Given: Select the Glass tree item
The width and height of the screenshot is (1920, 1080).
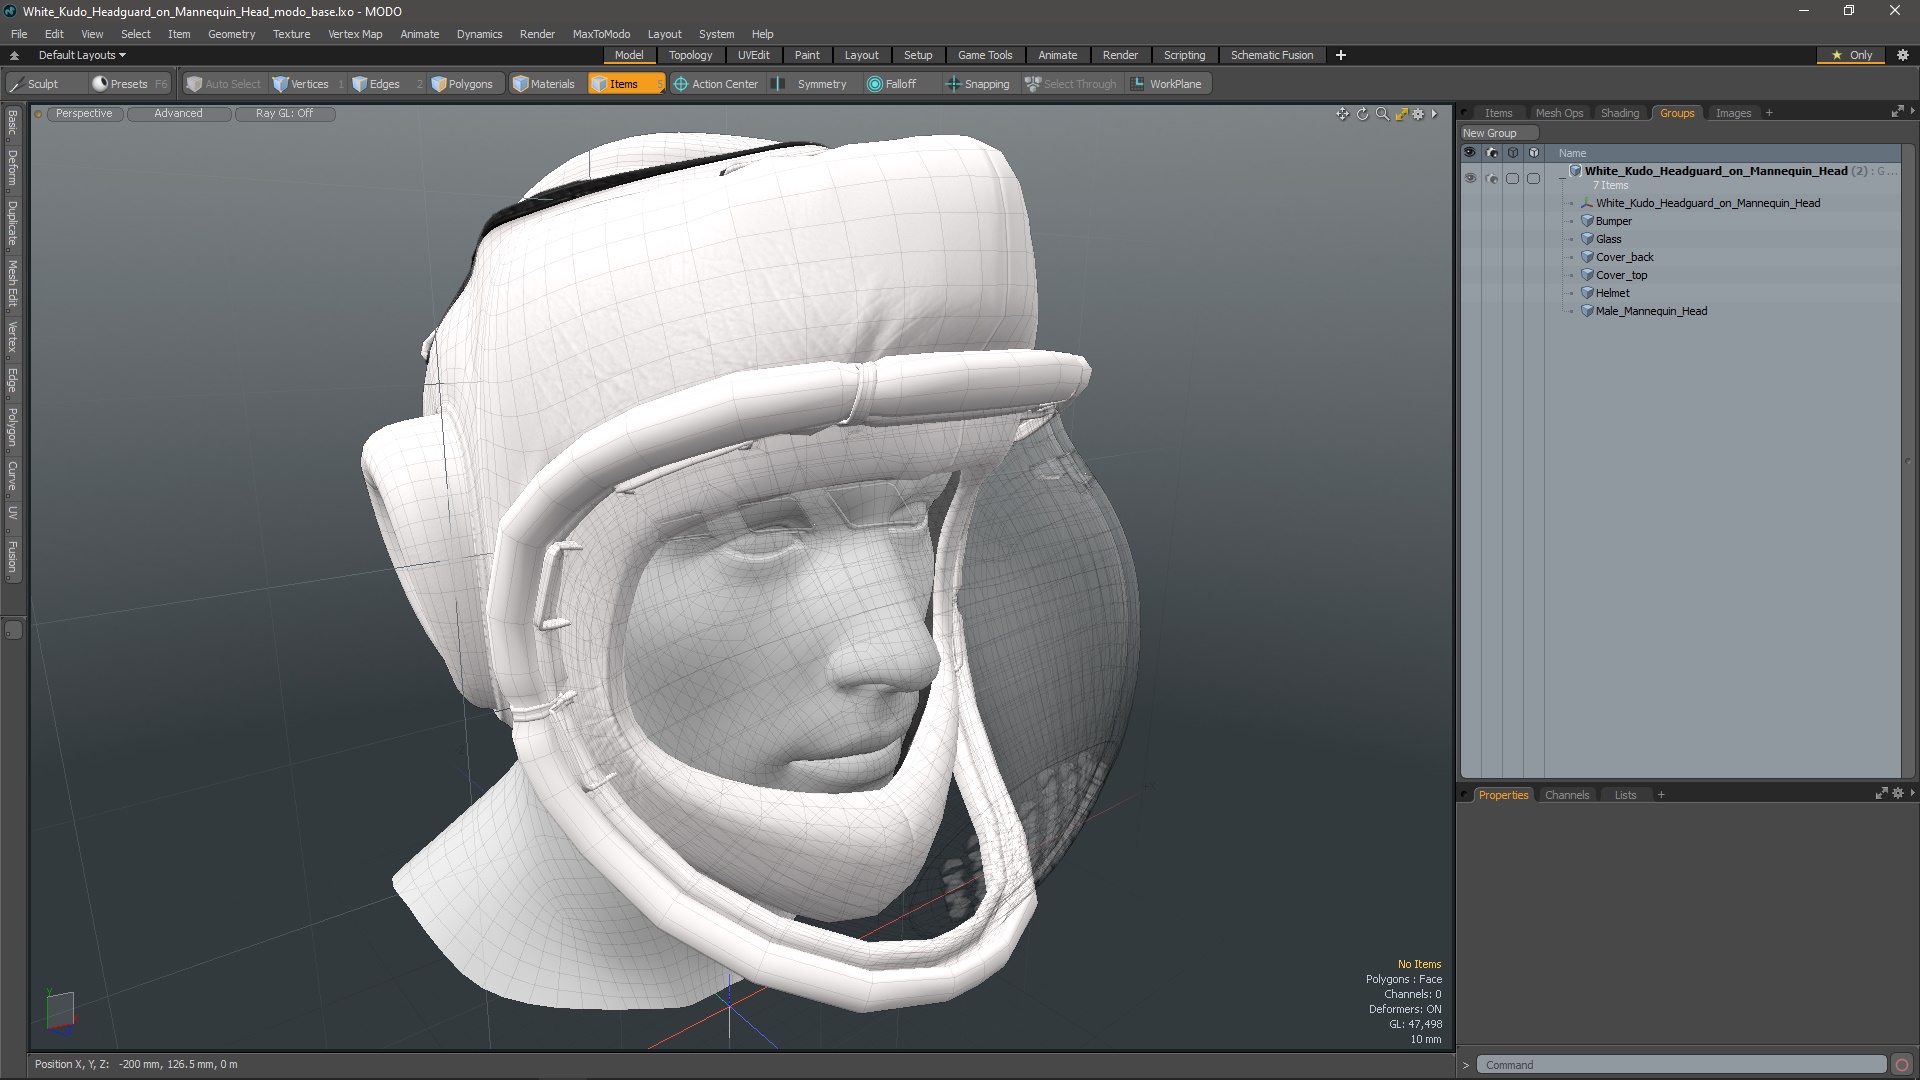Looking at the screenshot, I should click(x=1608, y=239).
